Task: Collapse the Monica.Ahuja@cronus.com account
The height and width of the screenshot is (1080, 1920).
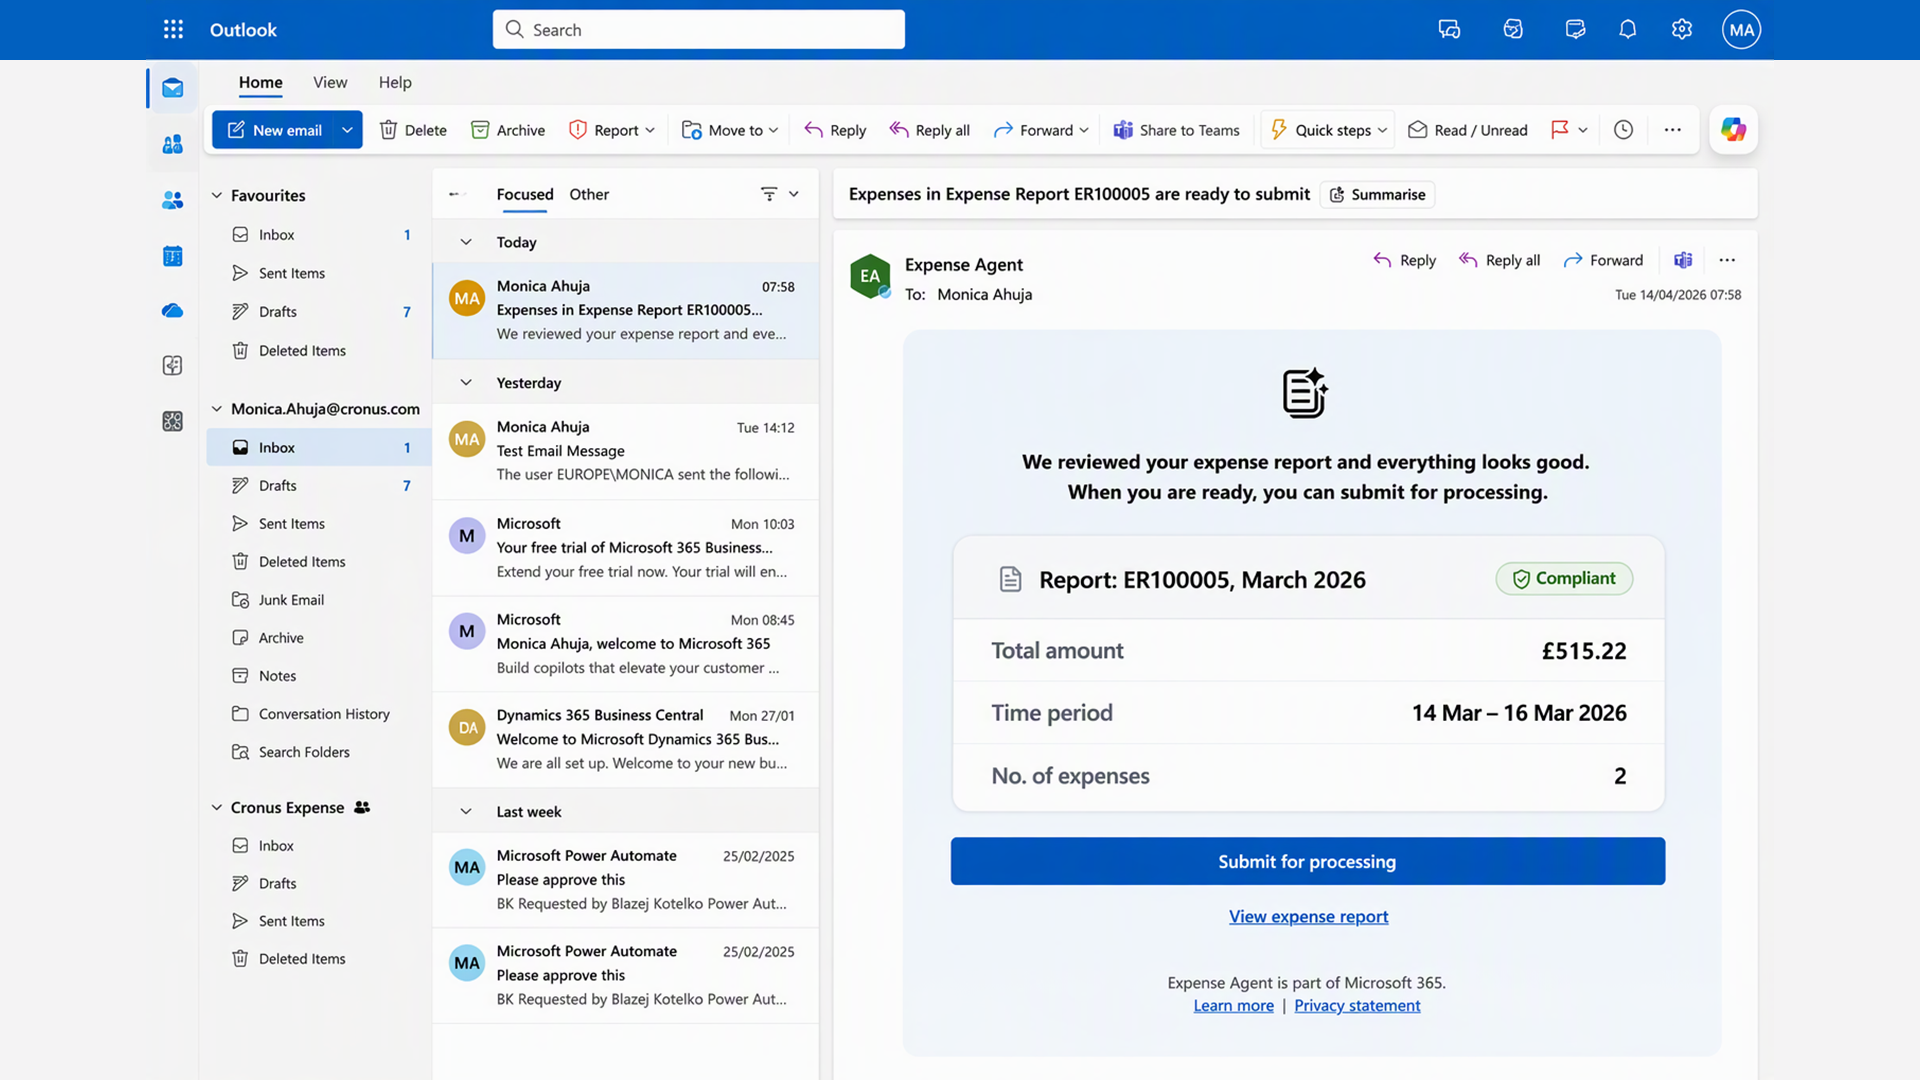Action: pyautogui.click(x=216, y=409)
